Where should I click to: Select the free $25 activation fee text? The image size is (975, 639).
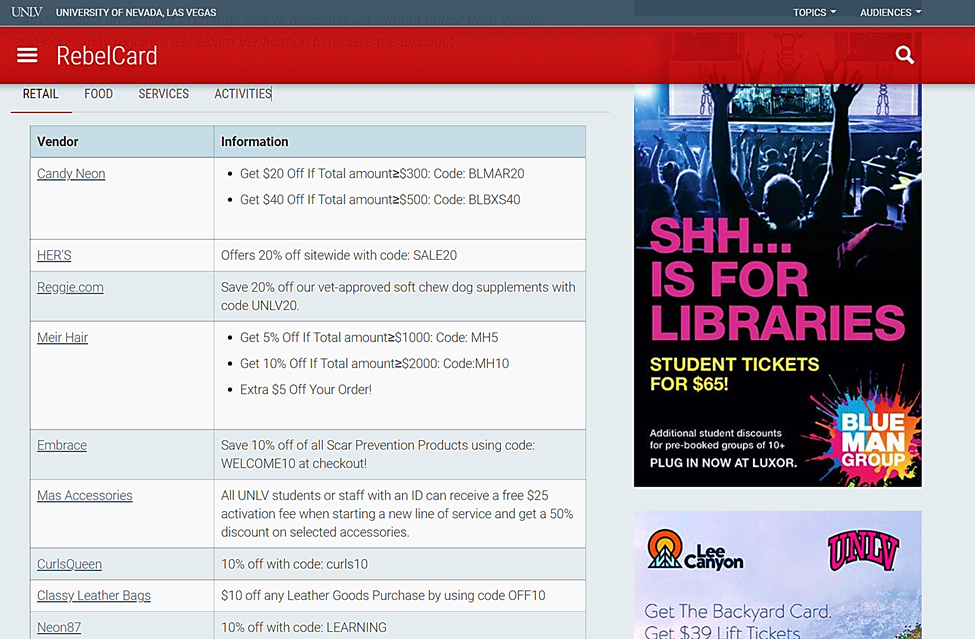[x=397, y=513]
